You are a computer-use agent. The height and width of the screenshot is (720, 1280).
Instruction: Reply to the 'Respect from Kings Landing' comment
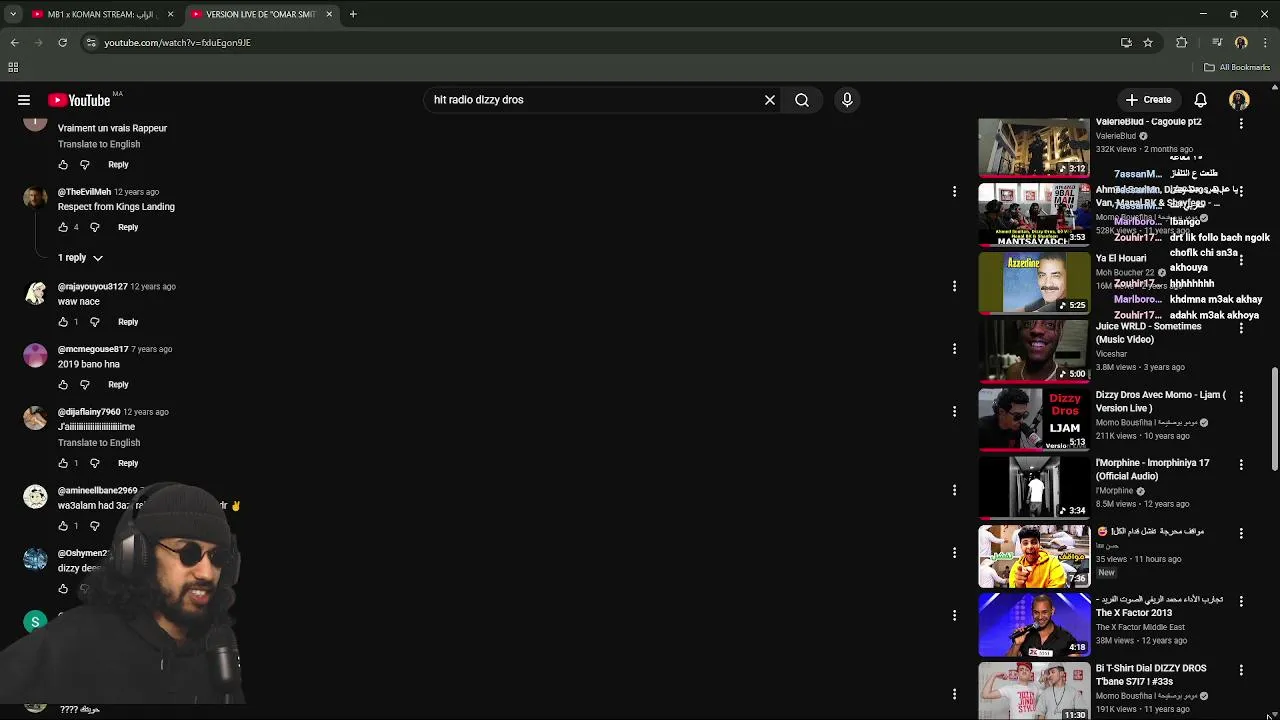(128, 227)
